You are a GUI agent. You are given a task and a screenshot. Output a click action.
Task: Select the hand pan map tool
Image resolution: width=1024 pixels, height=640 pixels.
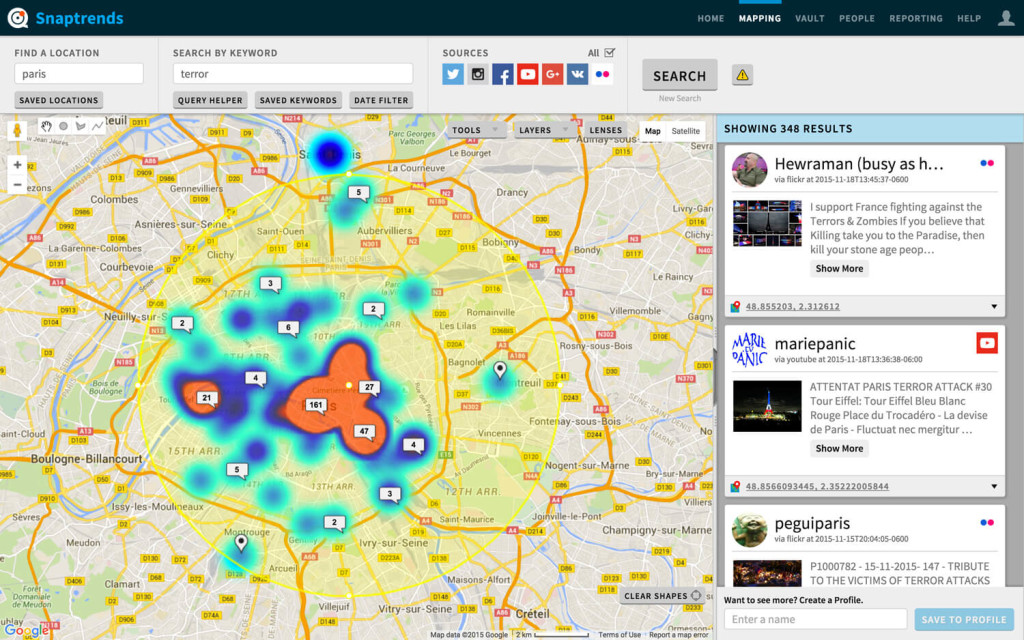coord(46,126)
